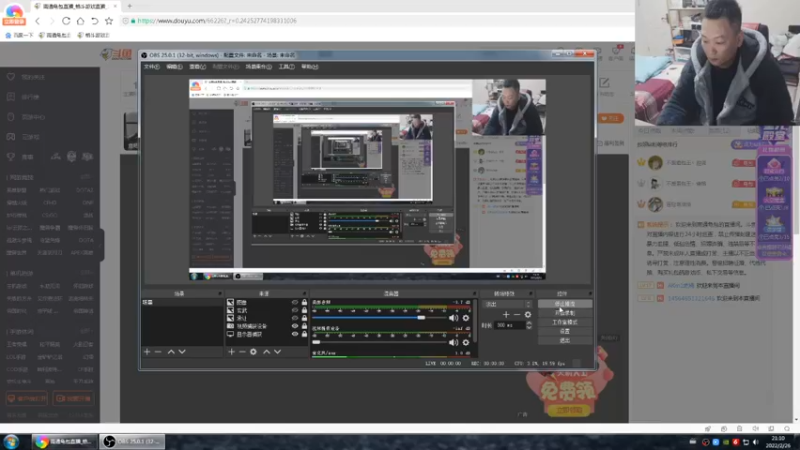Open second mixer track settings gear
Image resolution: width=800 pixels, height=450 pixels.
coord(466,342)
